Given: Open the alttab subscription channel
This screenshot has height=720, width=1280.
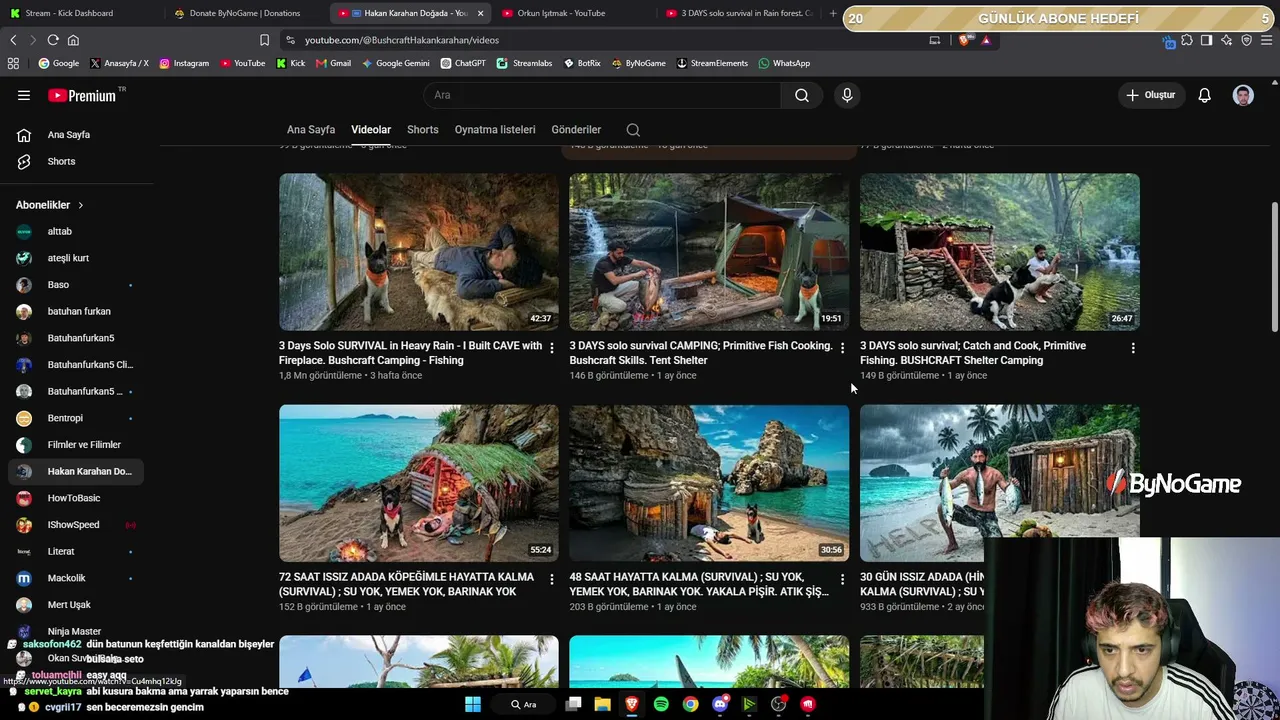Looking at the screenshot, I should 77,231.
